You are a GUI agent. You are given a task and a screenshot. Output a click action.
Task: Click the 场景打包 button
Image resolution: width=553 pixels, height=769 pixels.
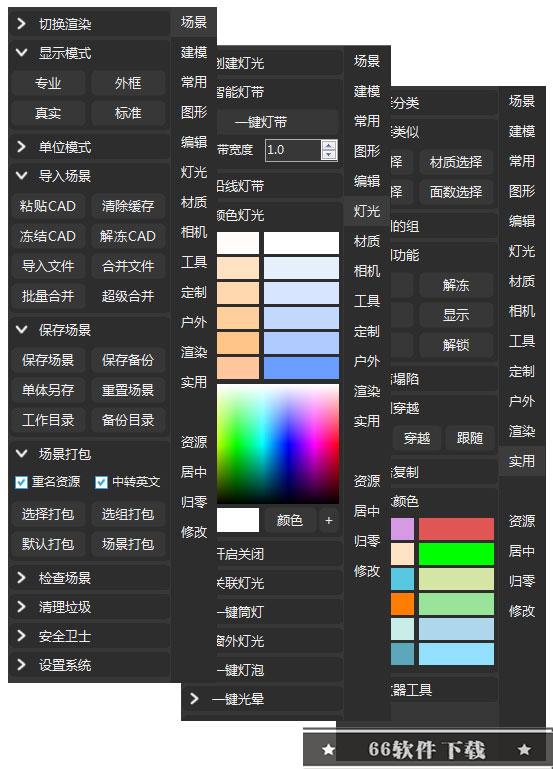coord(127,544)
